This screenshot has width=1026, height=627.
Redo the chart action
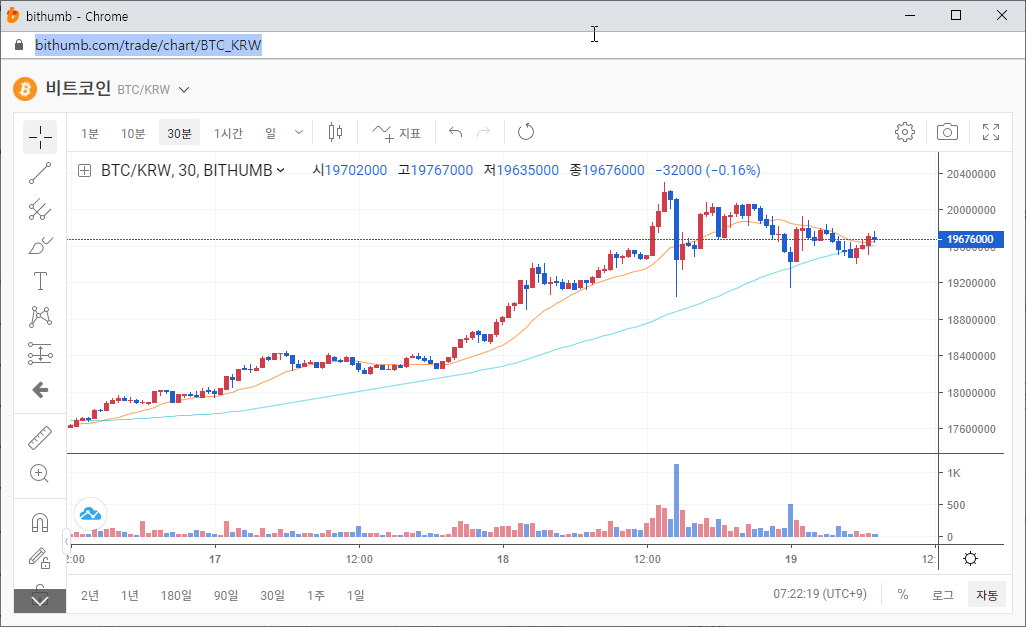tap(484, 133)
